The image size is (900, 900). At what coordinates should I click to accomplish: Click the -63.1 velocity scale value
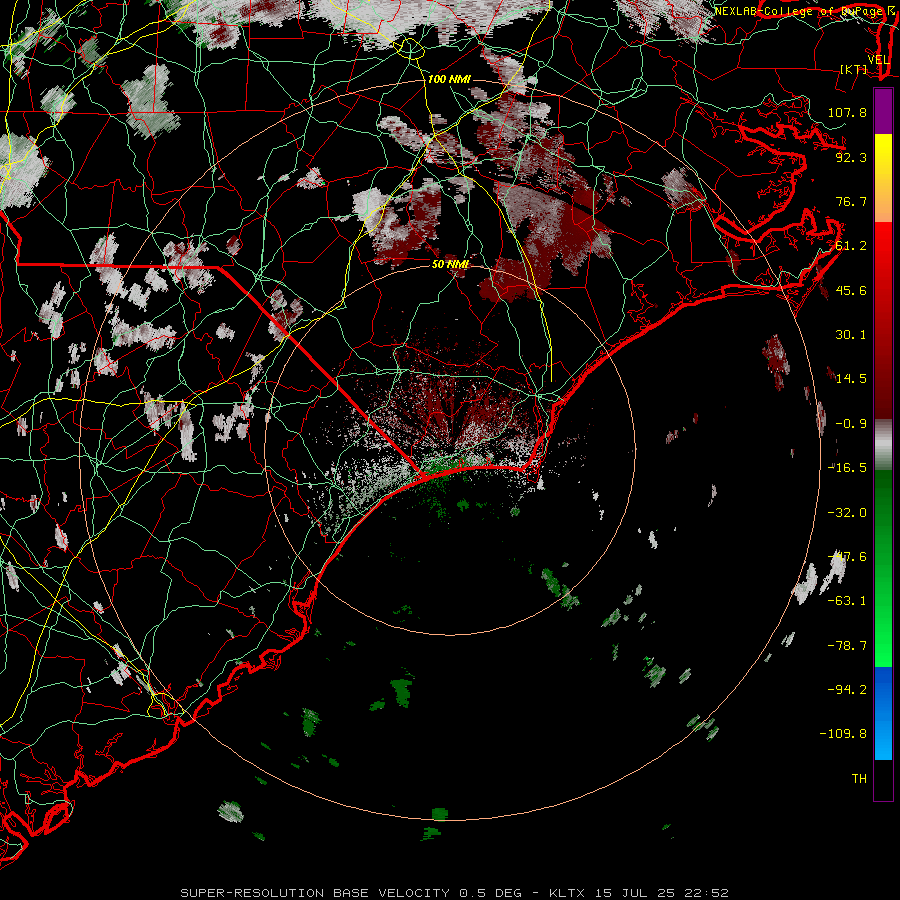(x=847, y=601)
